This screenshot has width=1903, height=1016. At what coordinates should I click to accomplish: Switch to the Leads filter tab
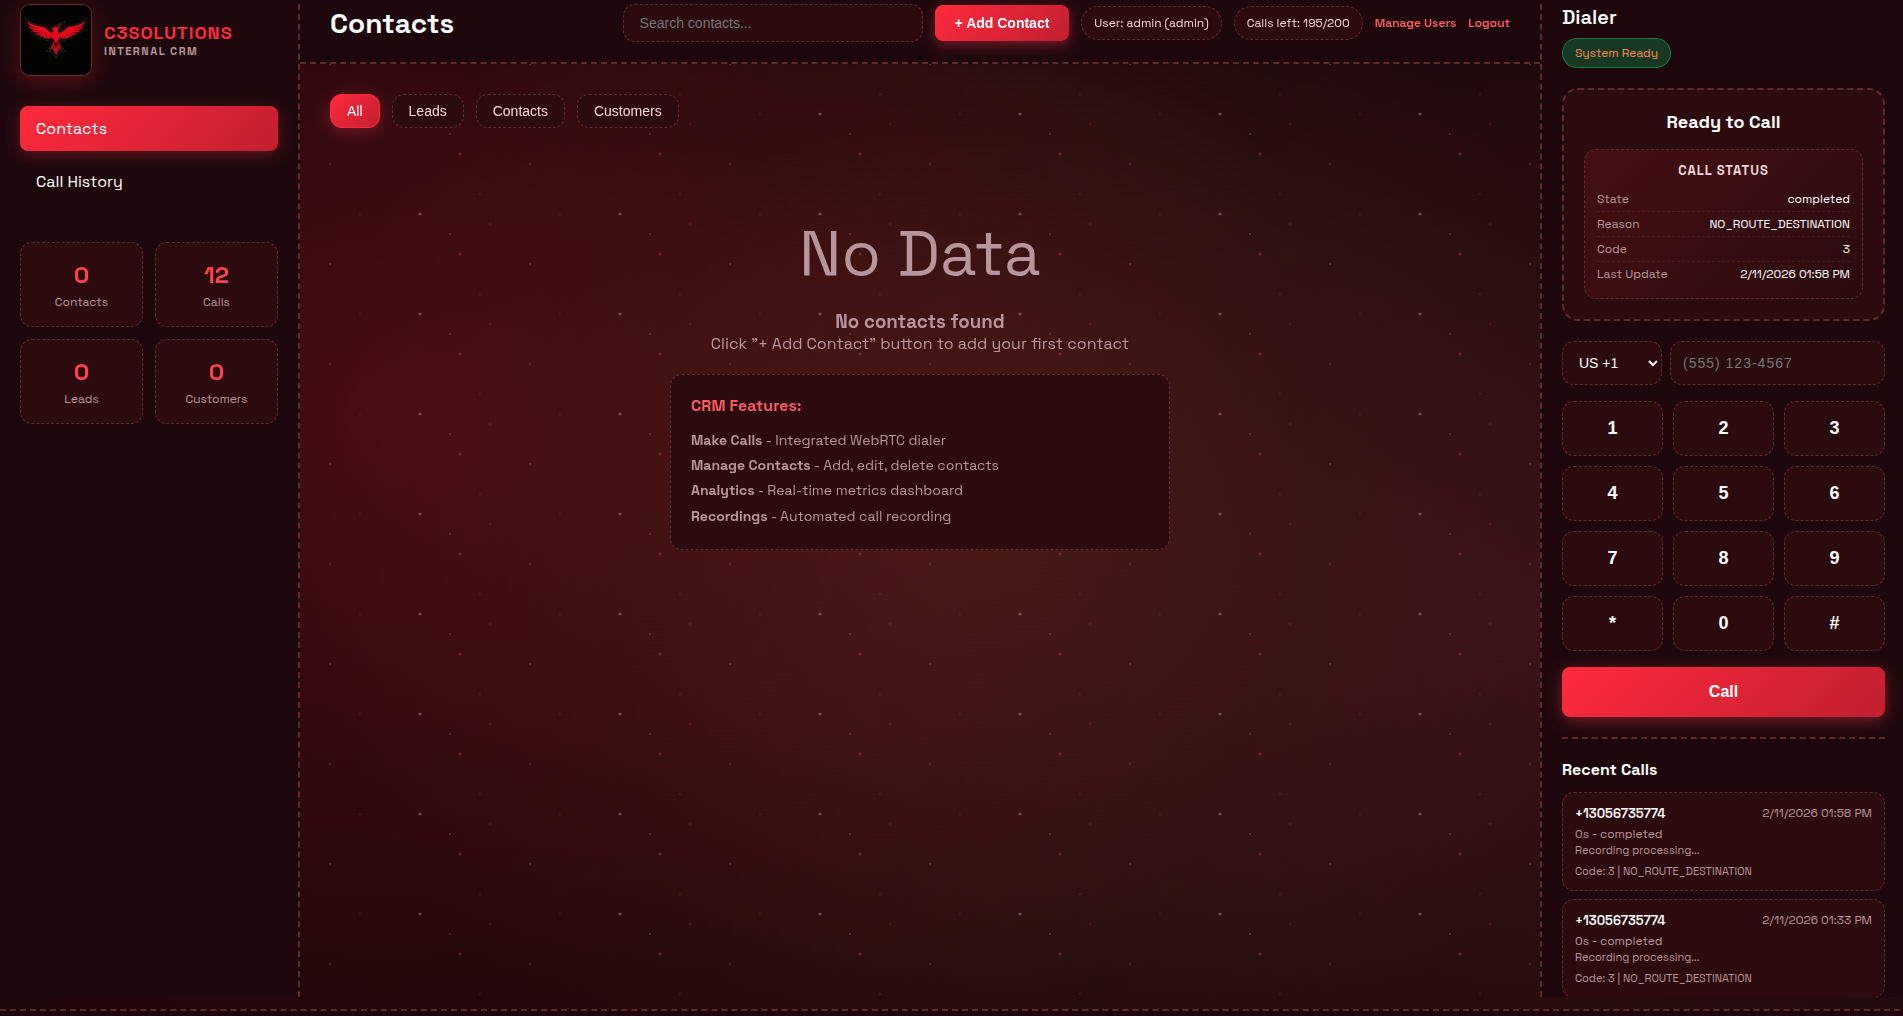[427, 111]
